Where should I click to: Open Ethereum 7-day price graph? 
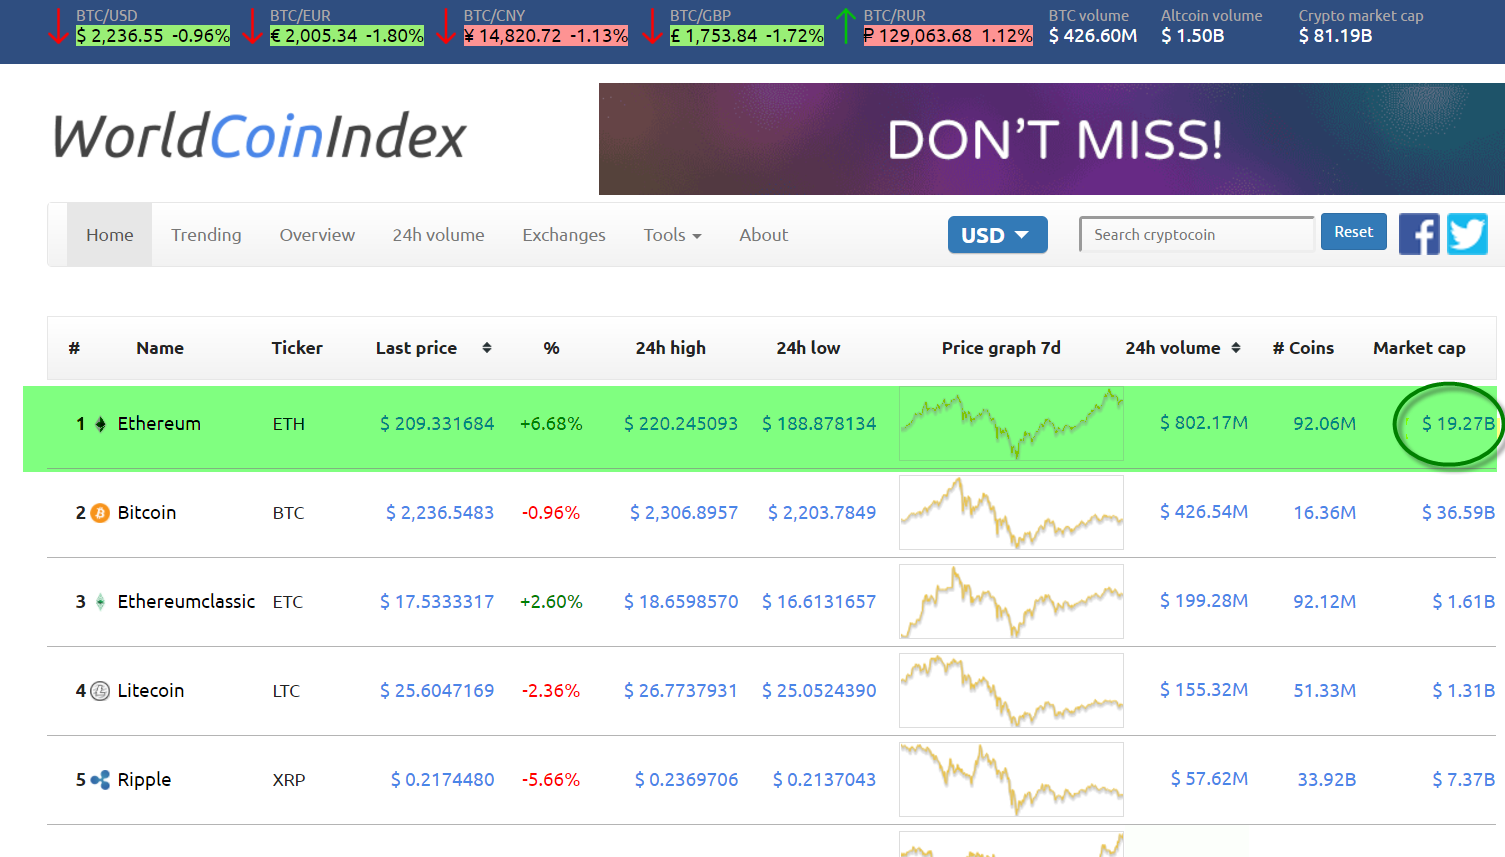coord(1011,424)
